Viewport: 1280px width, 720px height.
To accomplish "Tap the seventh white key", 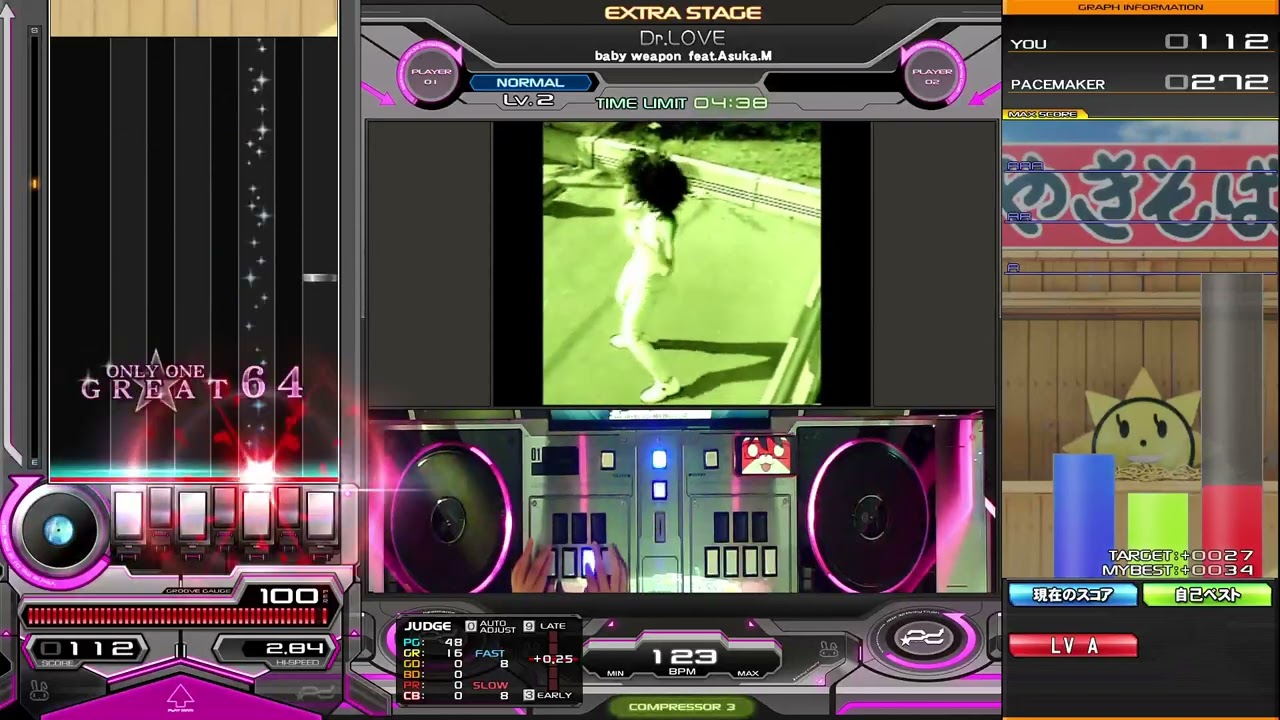I will (x=320, y=514).
